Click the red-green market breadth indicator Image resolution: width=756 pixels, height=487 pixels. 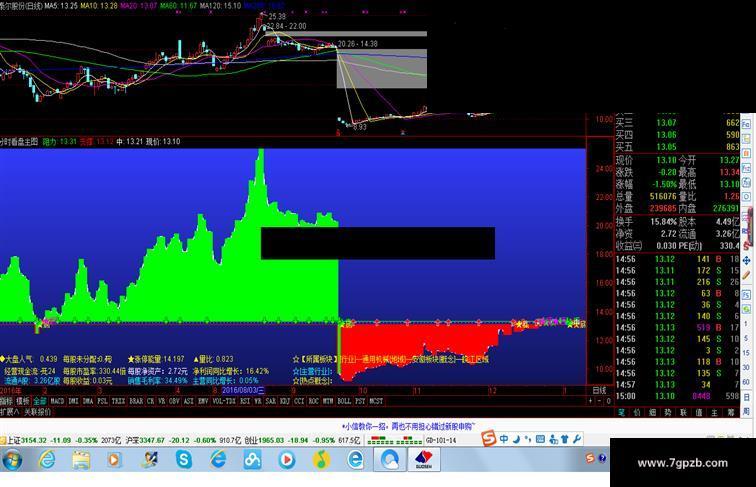(x=394, y=440)
